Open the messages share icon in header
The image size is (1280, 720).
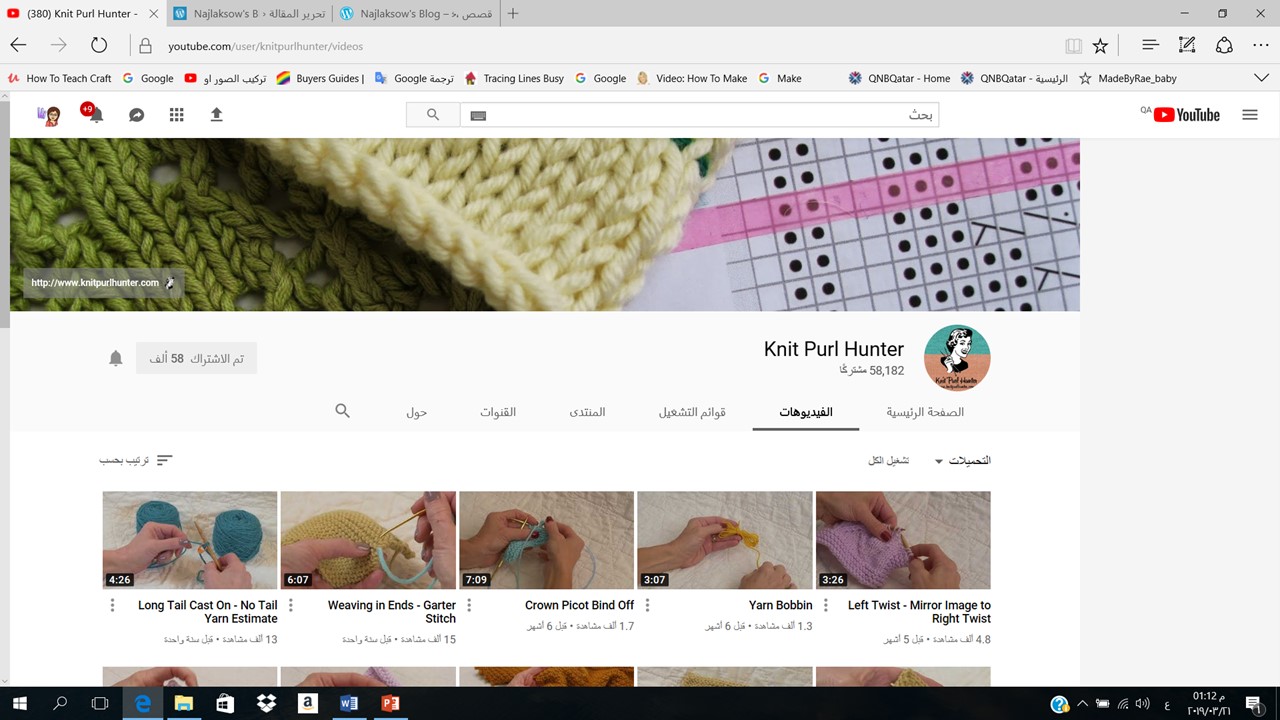click(x=137, y=115)
